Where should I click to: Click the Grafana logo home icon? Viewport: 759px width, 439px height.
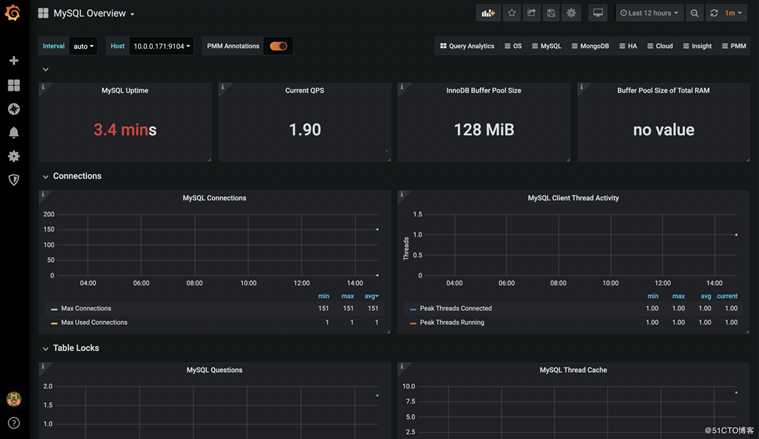point(13,13)
